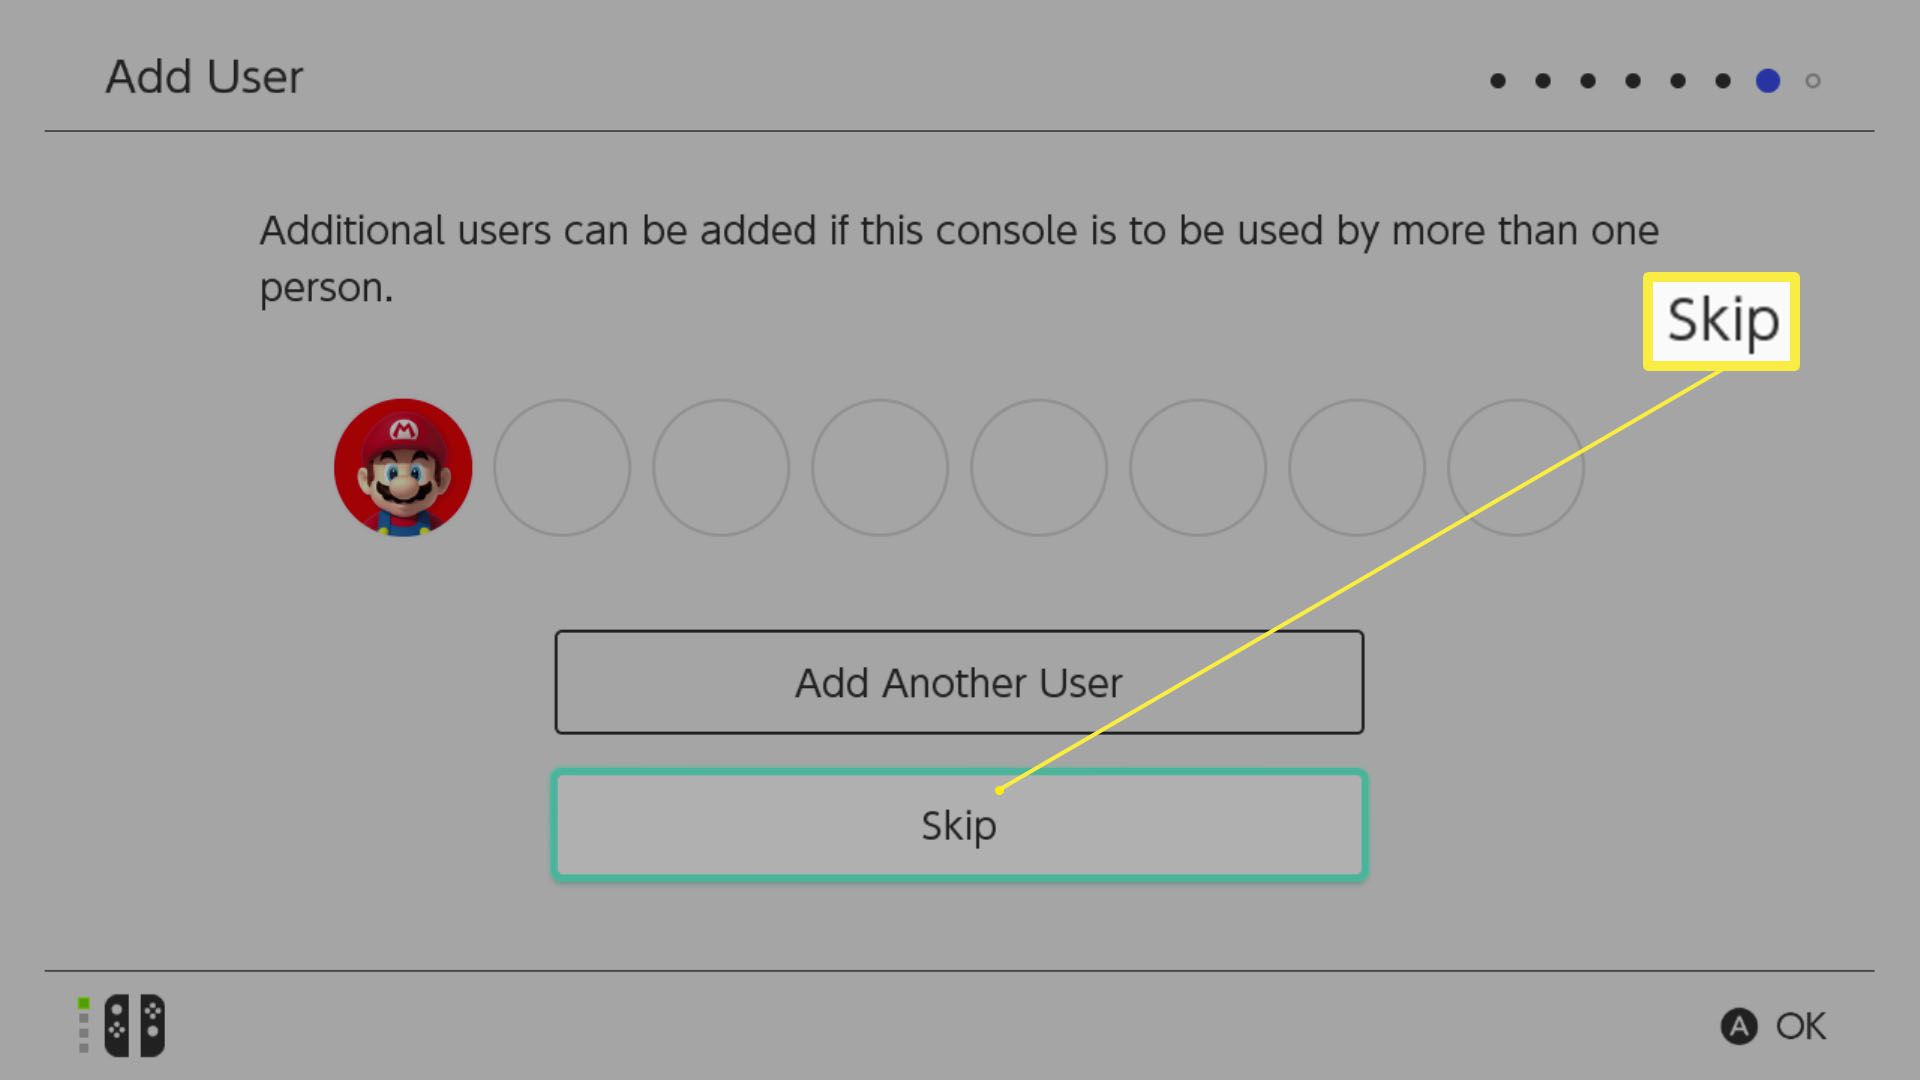The width and height of the screenshot is (1920, 1080).
Task: Select the Skip option top-right
Action: pyautogui.click(x=1722, y=320)
